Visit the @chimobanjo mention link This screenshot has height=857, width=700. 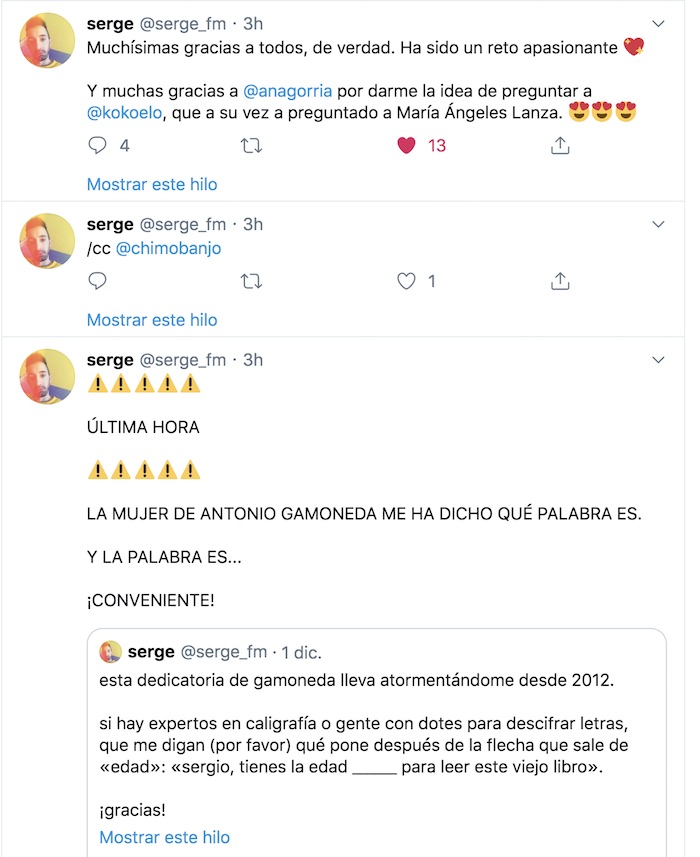click(168, 248)
